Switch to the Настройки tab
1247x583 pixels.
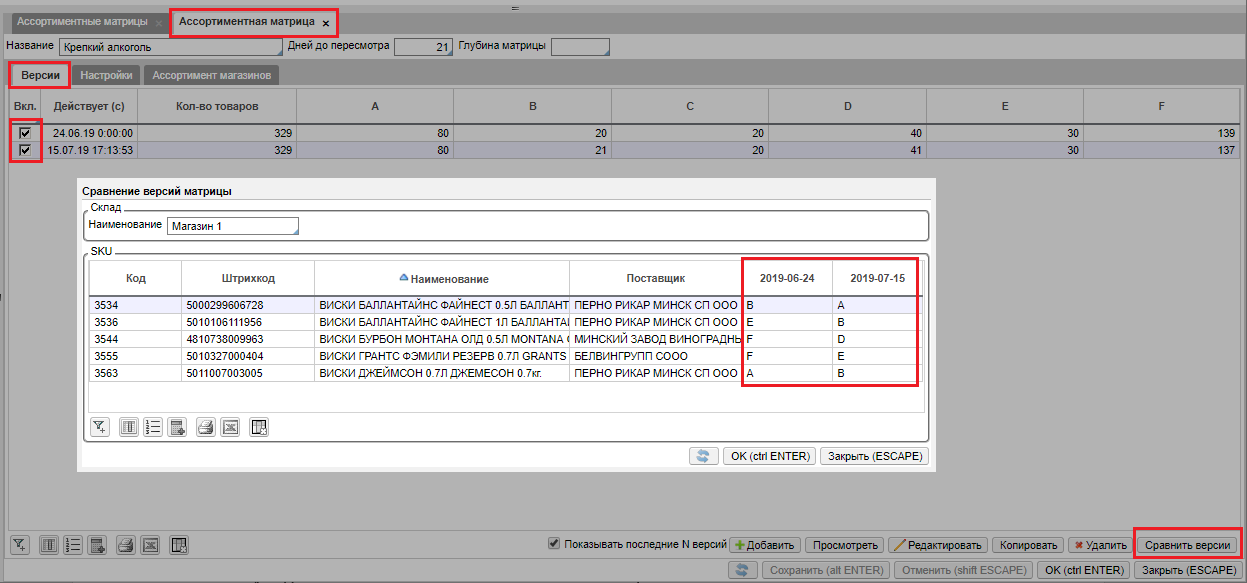pos(106,75)
